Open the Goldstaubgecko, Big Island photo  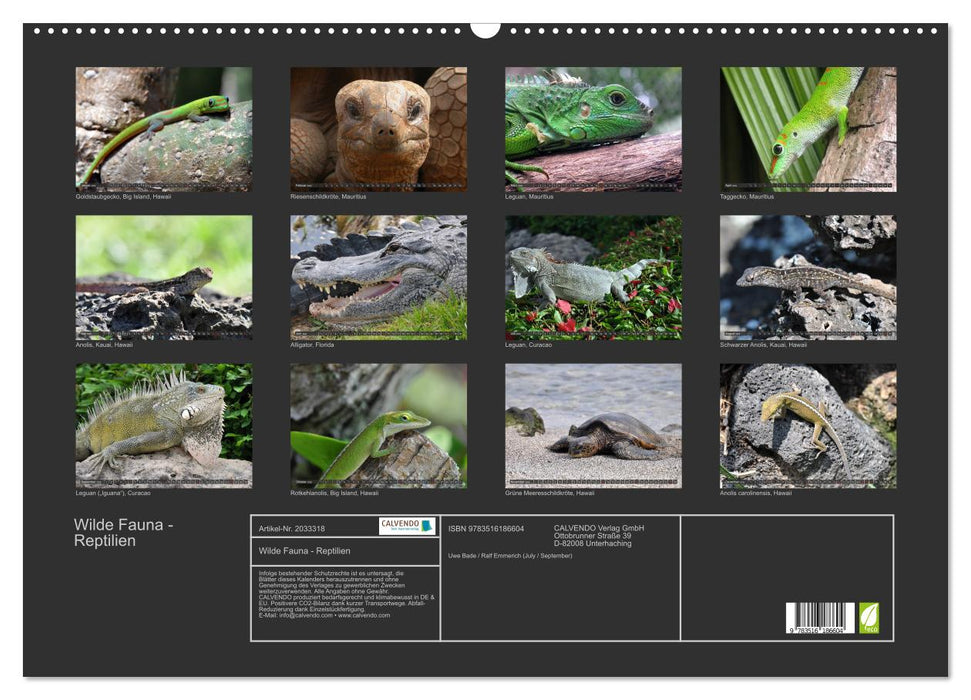[164, 129]
